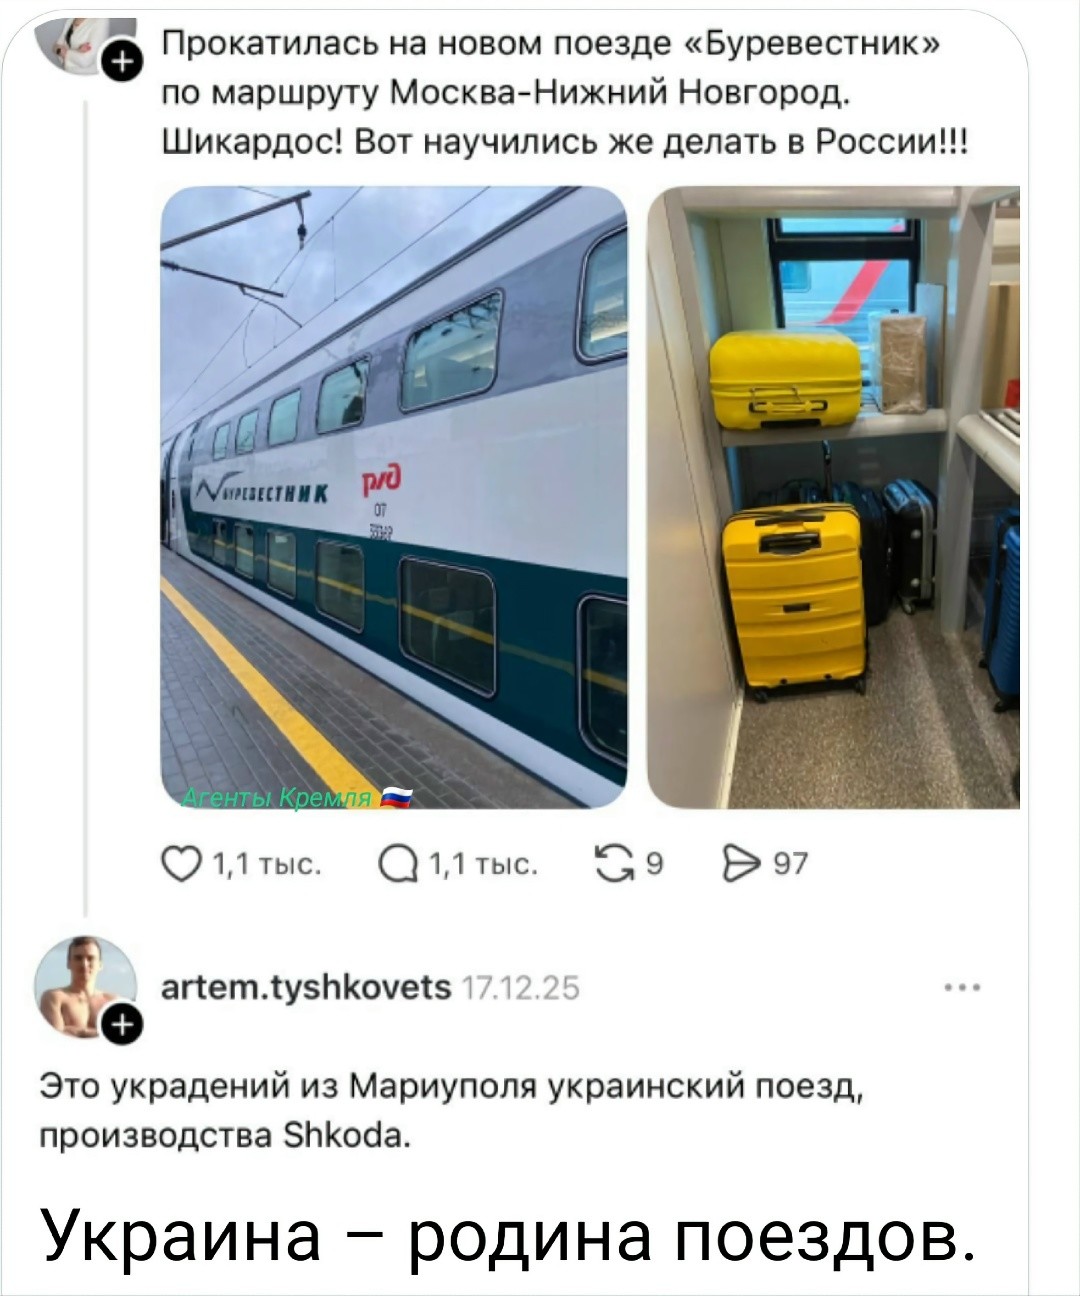The height and width of the screenshot is (1296, 1080).
Task: Share the post with the paper-plane icon
Action: coord(739,864)
